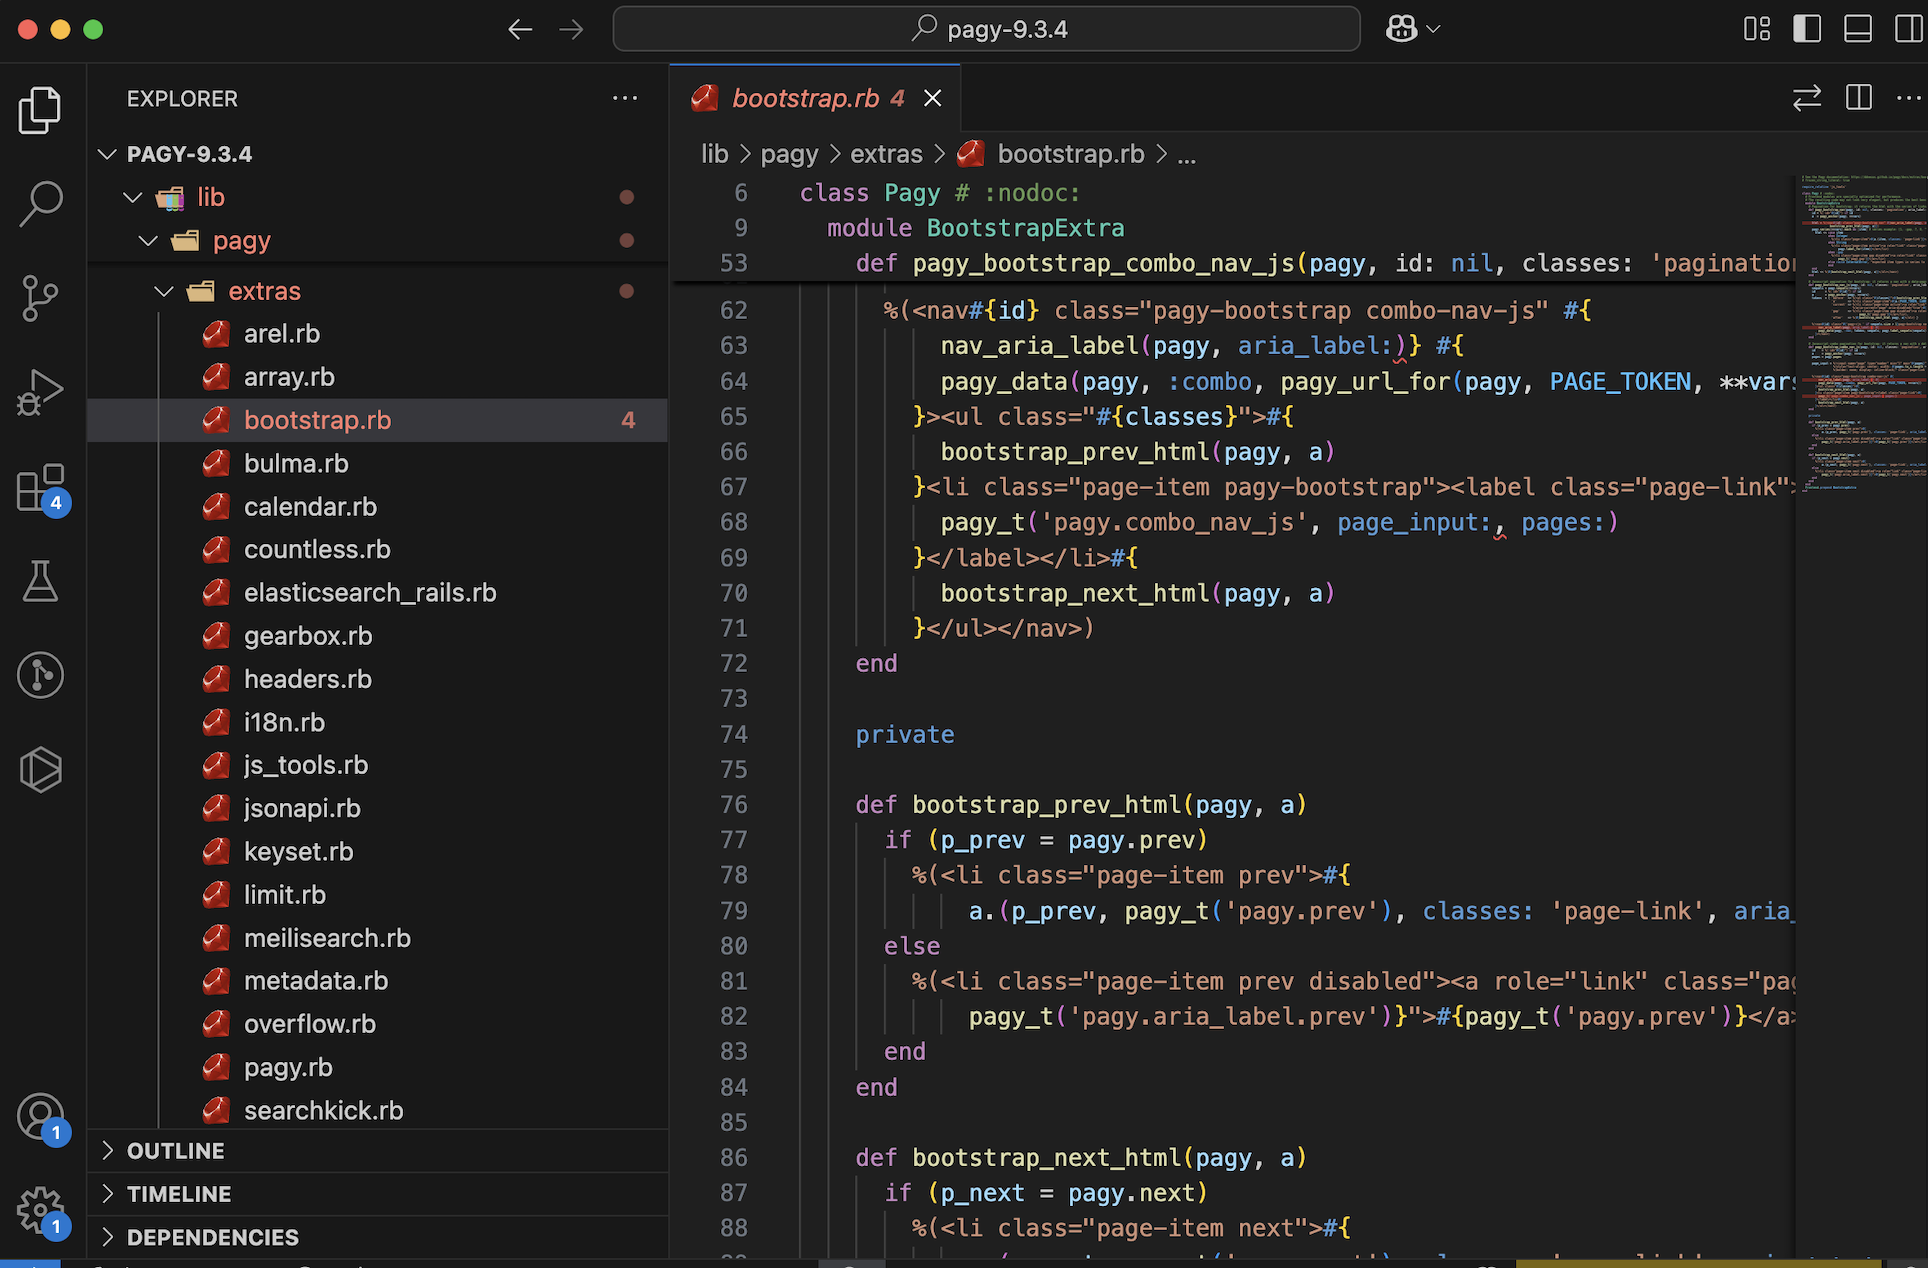Open the Source Control view
The image size is (1928, 1268).
pos(40,297)
